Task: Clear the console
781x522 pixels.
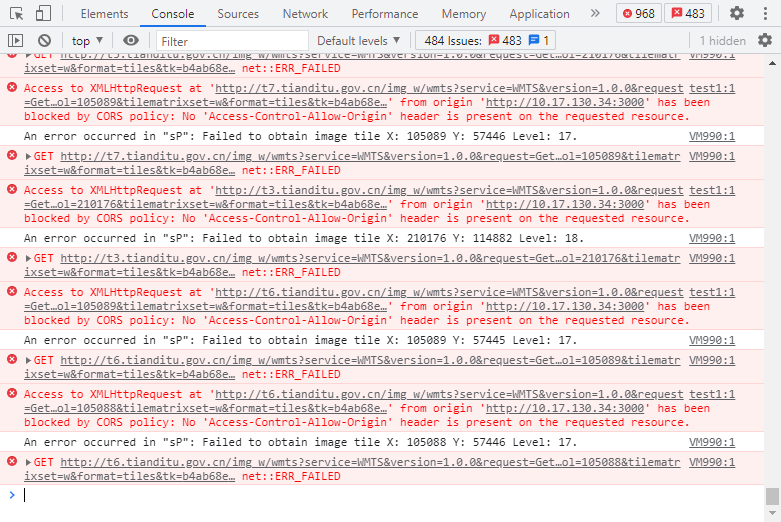Action: pos(44,40)
